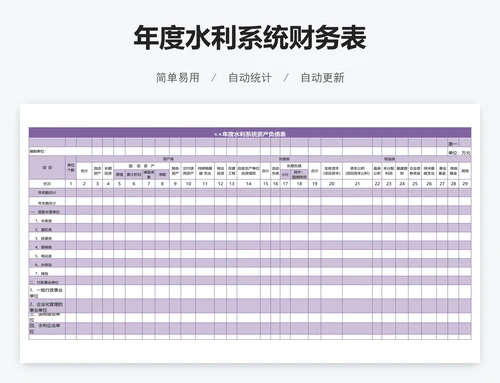The width and height of the screenshot is (500, 383).
Task: Select column number cell 15
Action: (265, 184)
